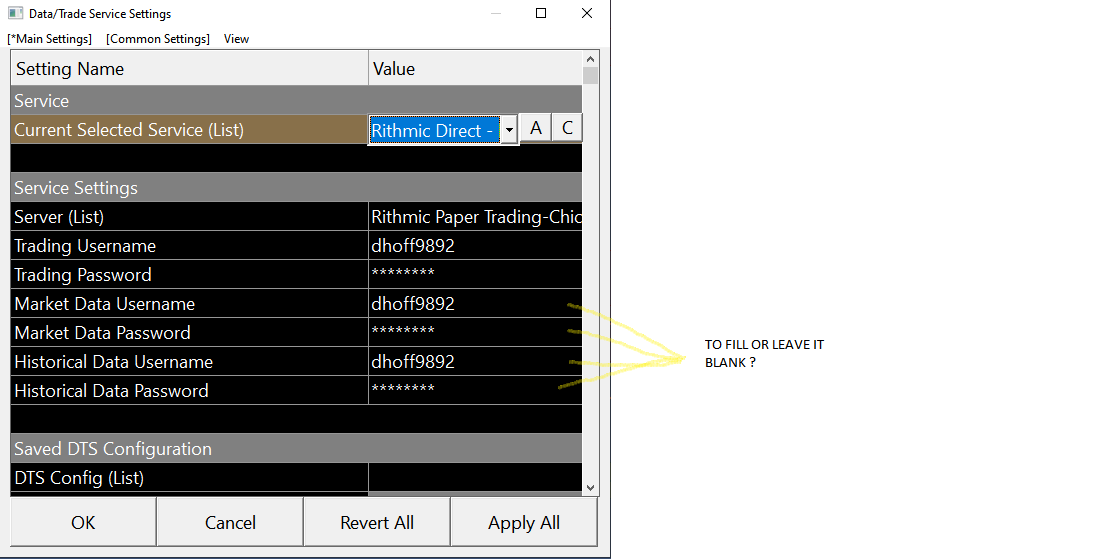The height and width of the screenshot is (559, 1117).
Task: Edit the Historical Data Username value
Action: pyautogui.click(x=475, y=362)
